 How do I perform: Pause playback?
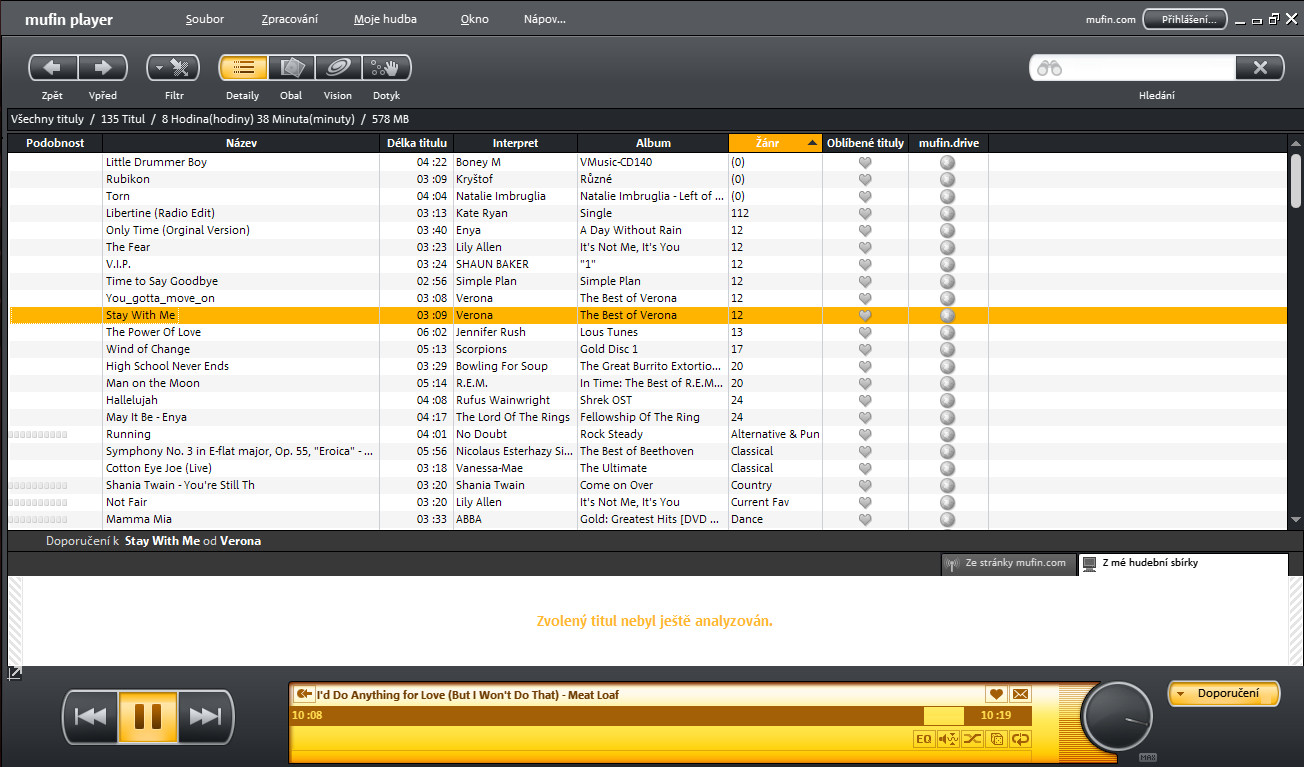148,716
